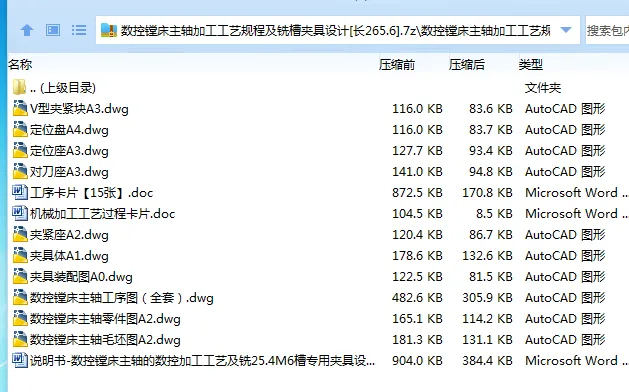This screenshot has height=392, width=629.
Task: Click the parent directory folder icon
Action: 19,87
